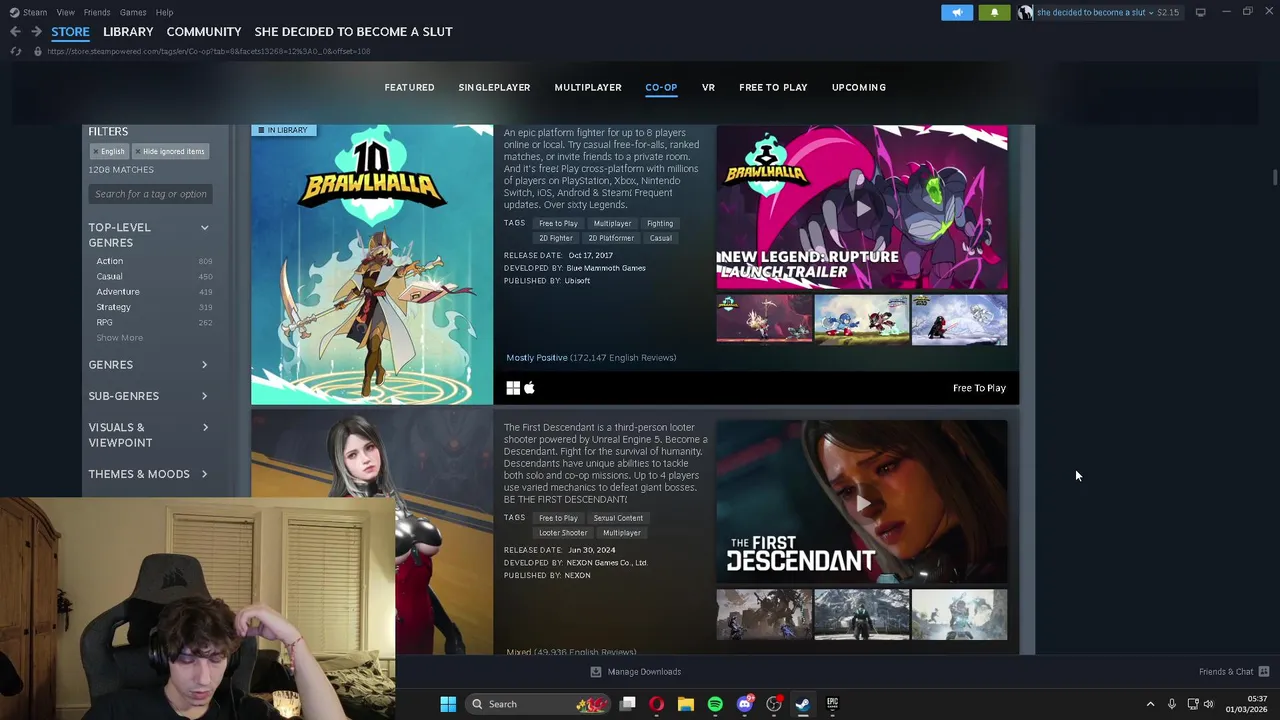Image resolution: width=1280 pixels, height=720 pixels.
Task: Open Opera browser from the taskbar
Action: pos(656,704)
